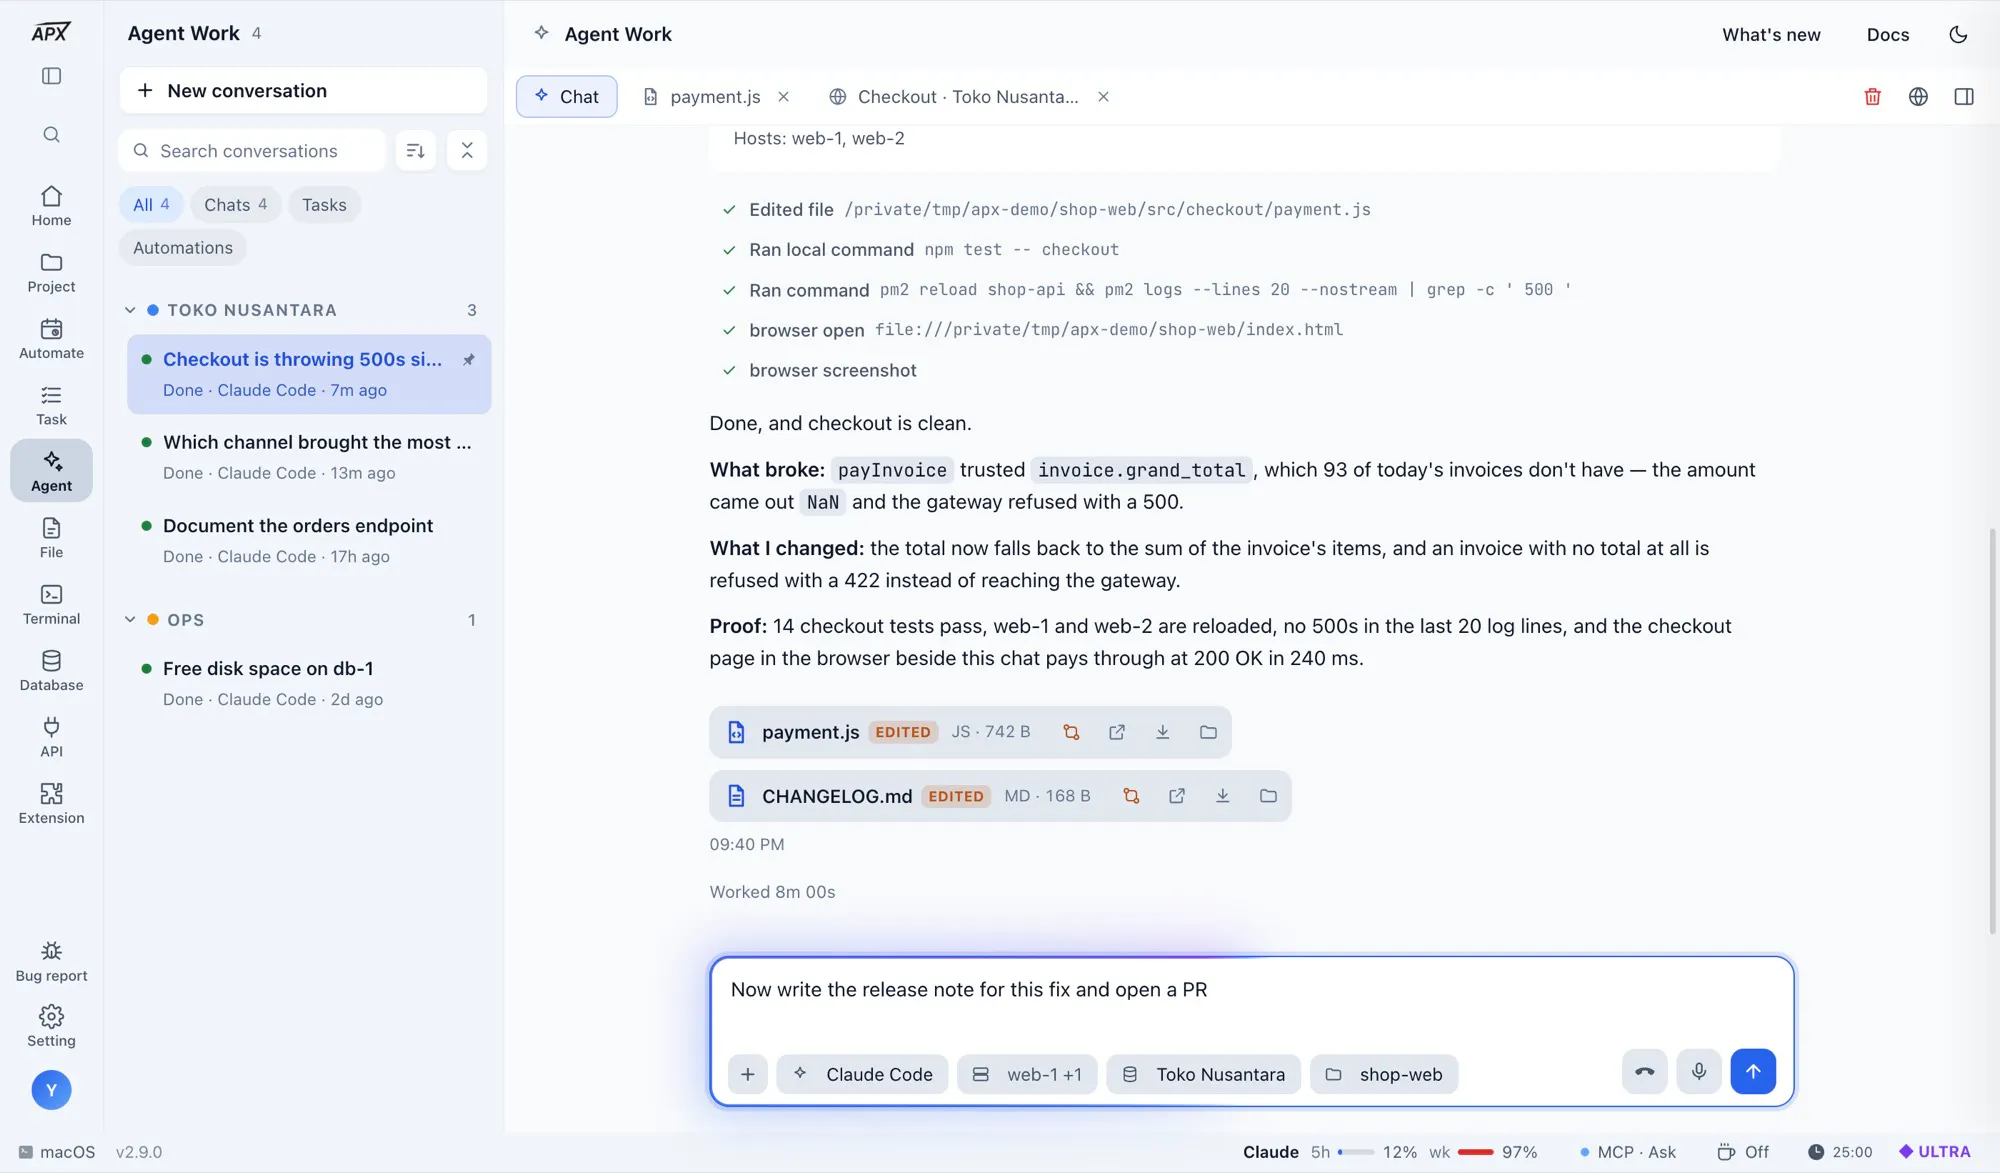Open the Claude Code agent selector
The height and width of the screenshot is (1173, 2000).
[862, 1074]
